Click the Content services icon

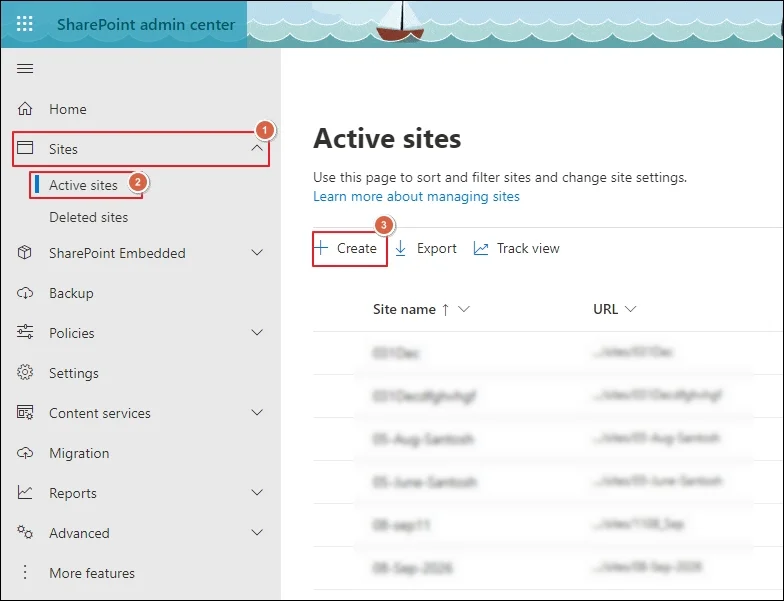pos(25,412)
